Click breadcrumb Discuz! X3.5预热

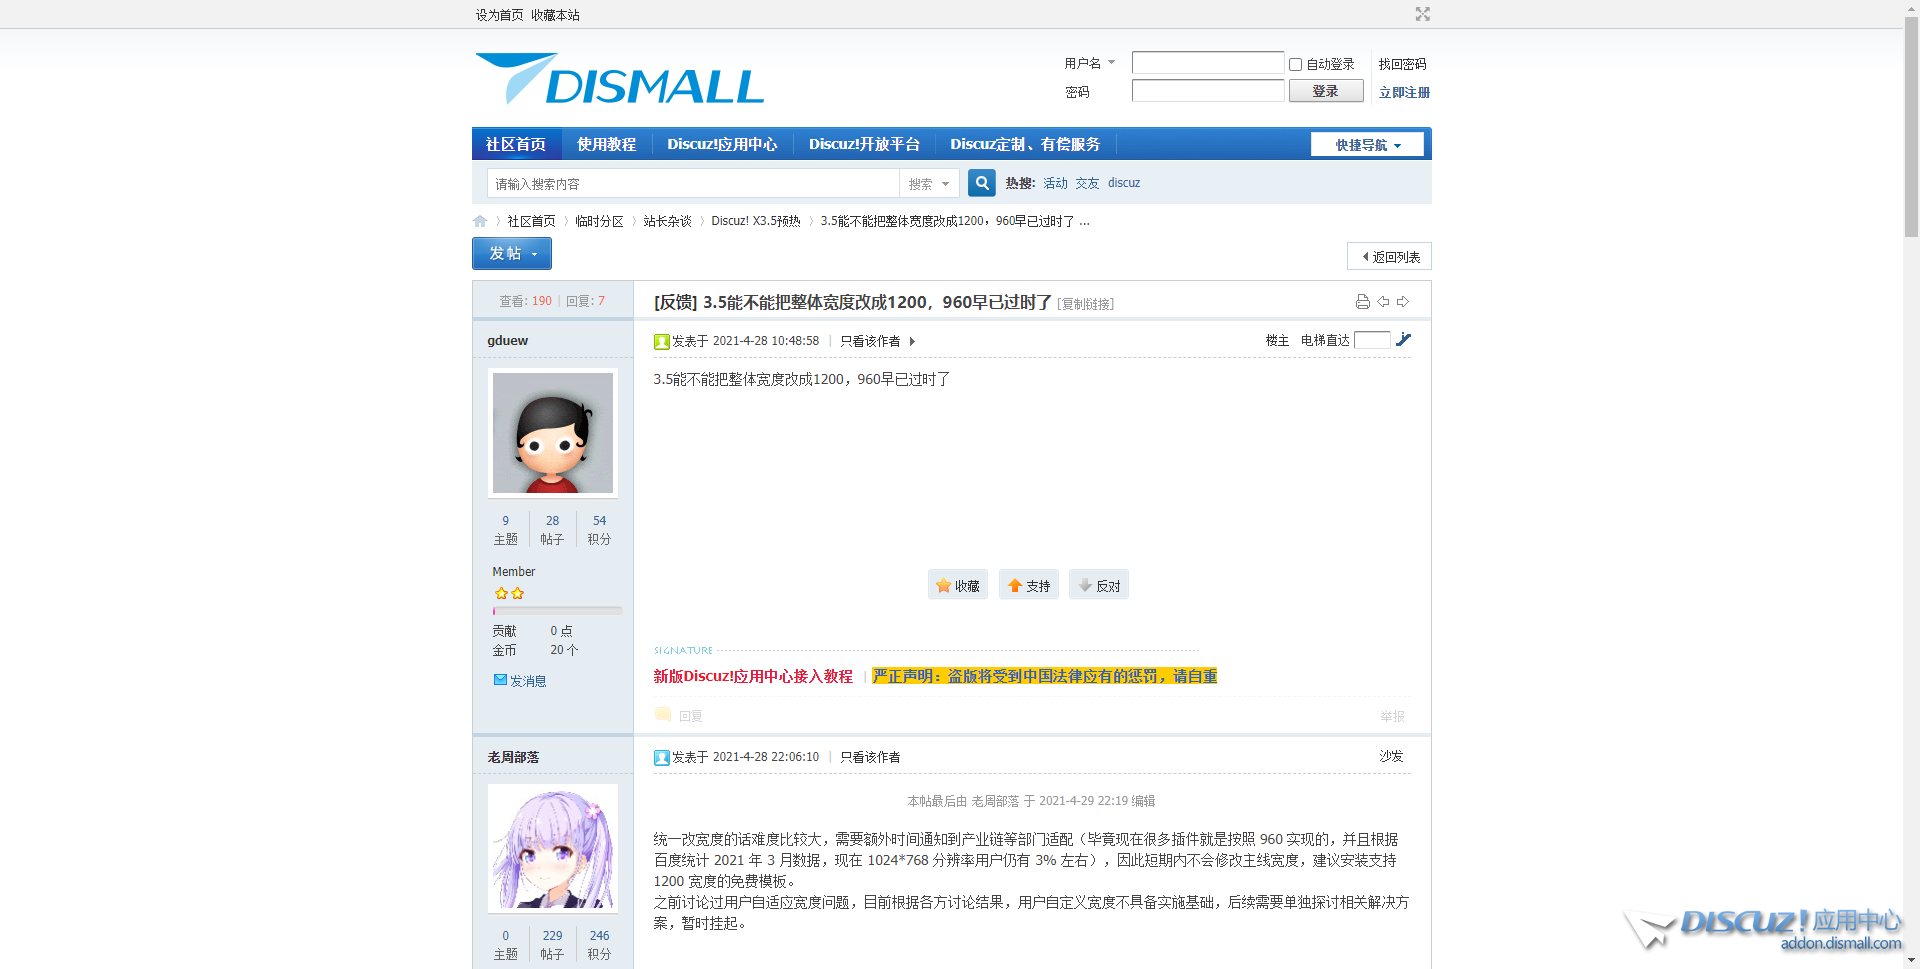pos(756,221)
